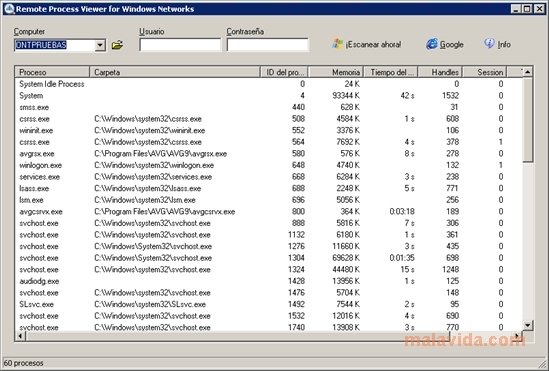This screenshot has height=371, width=549.
Task: Focus the Usuario input field
Action: [180, 45]
